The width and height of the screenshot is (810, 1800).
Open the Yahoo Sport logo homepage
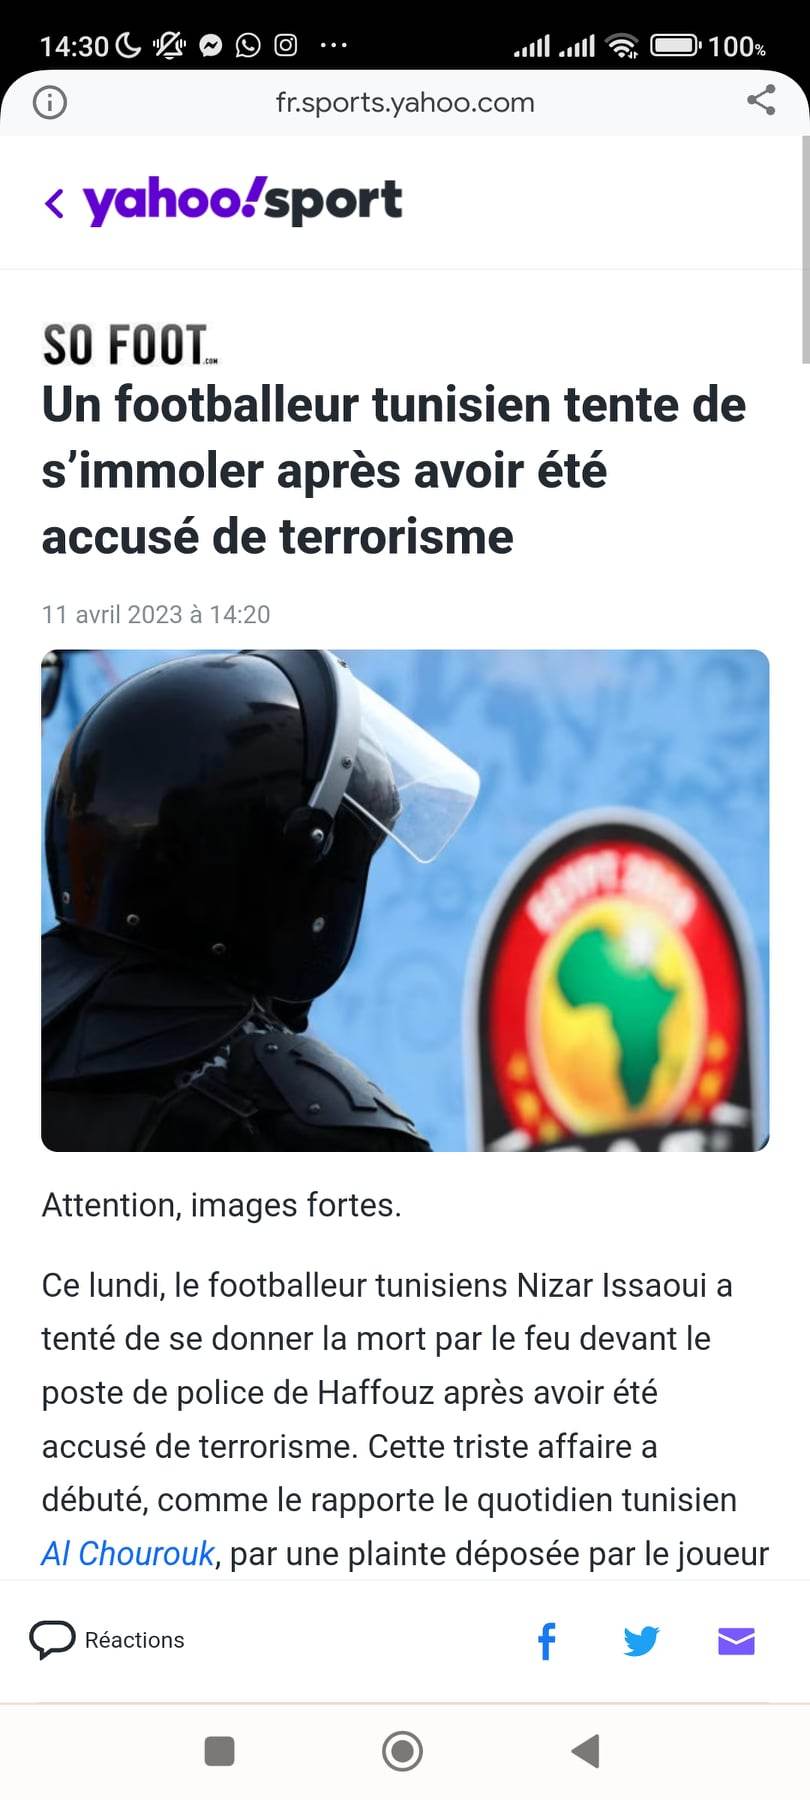click(243, 201)
